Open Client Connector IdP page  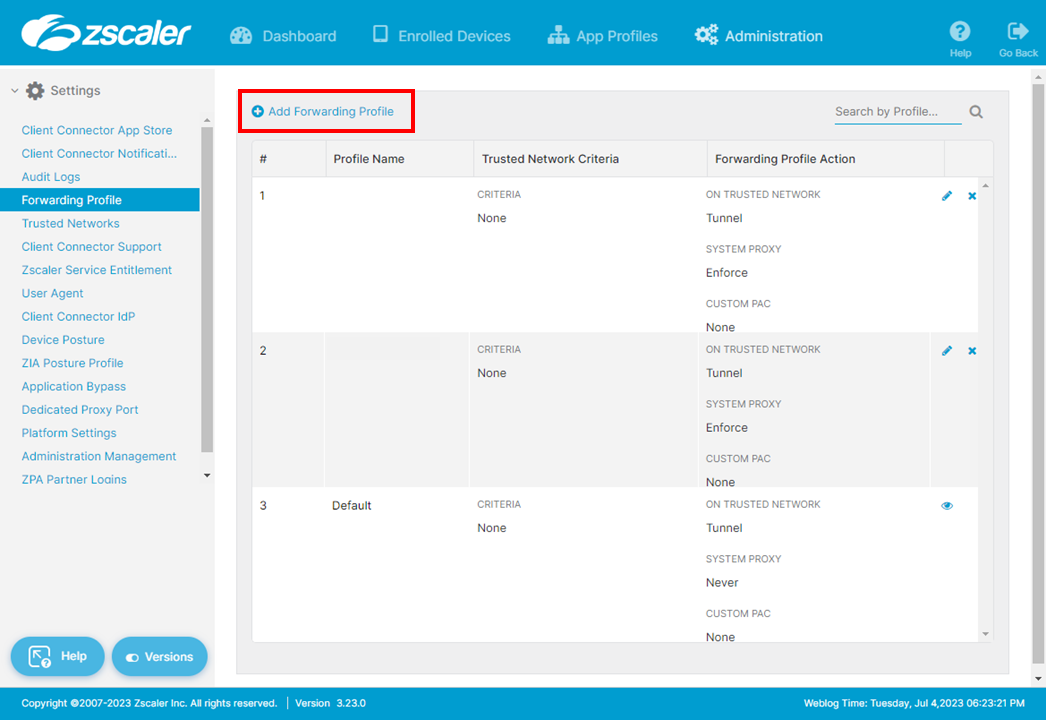tap(78, 316)
